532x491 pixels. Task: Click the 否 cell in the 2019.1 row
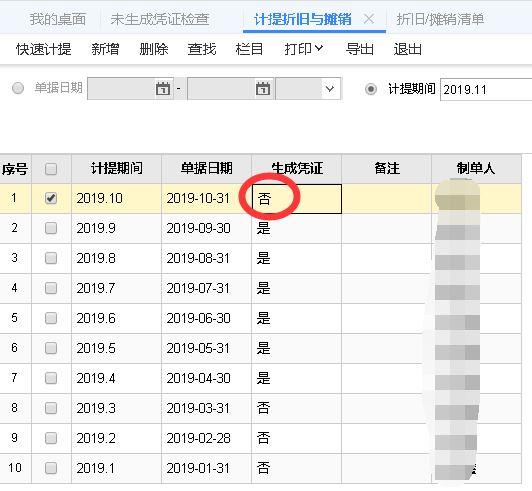click(297, 468)
